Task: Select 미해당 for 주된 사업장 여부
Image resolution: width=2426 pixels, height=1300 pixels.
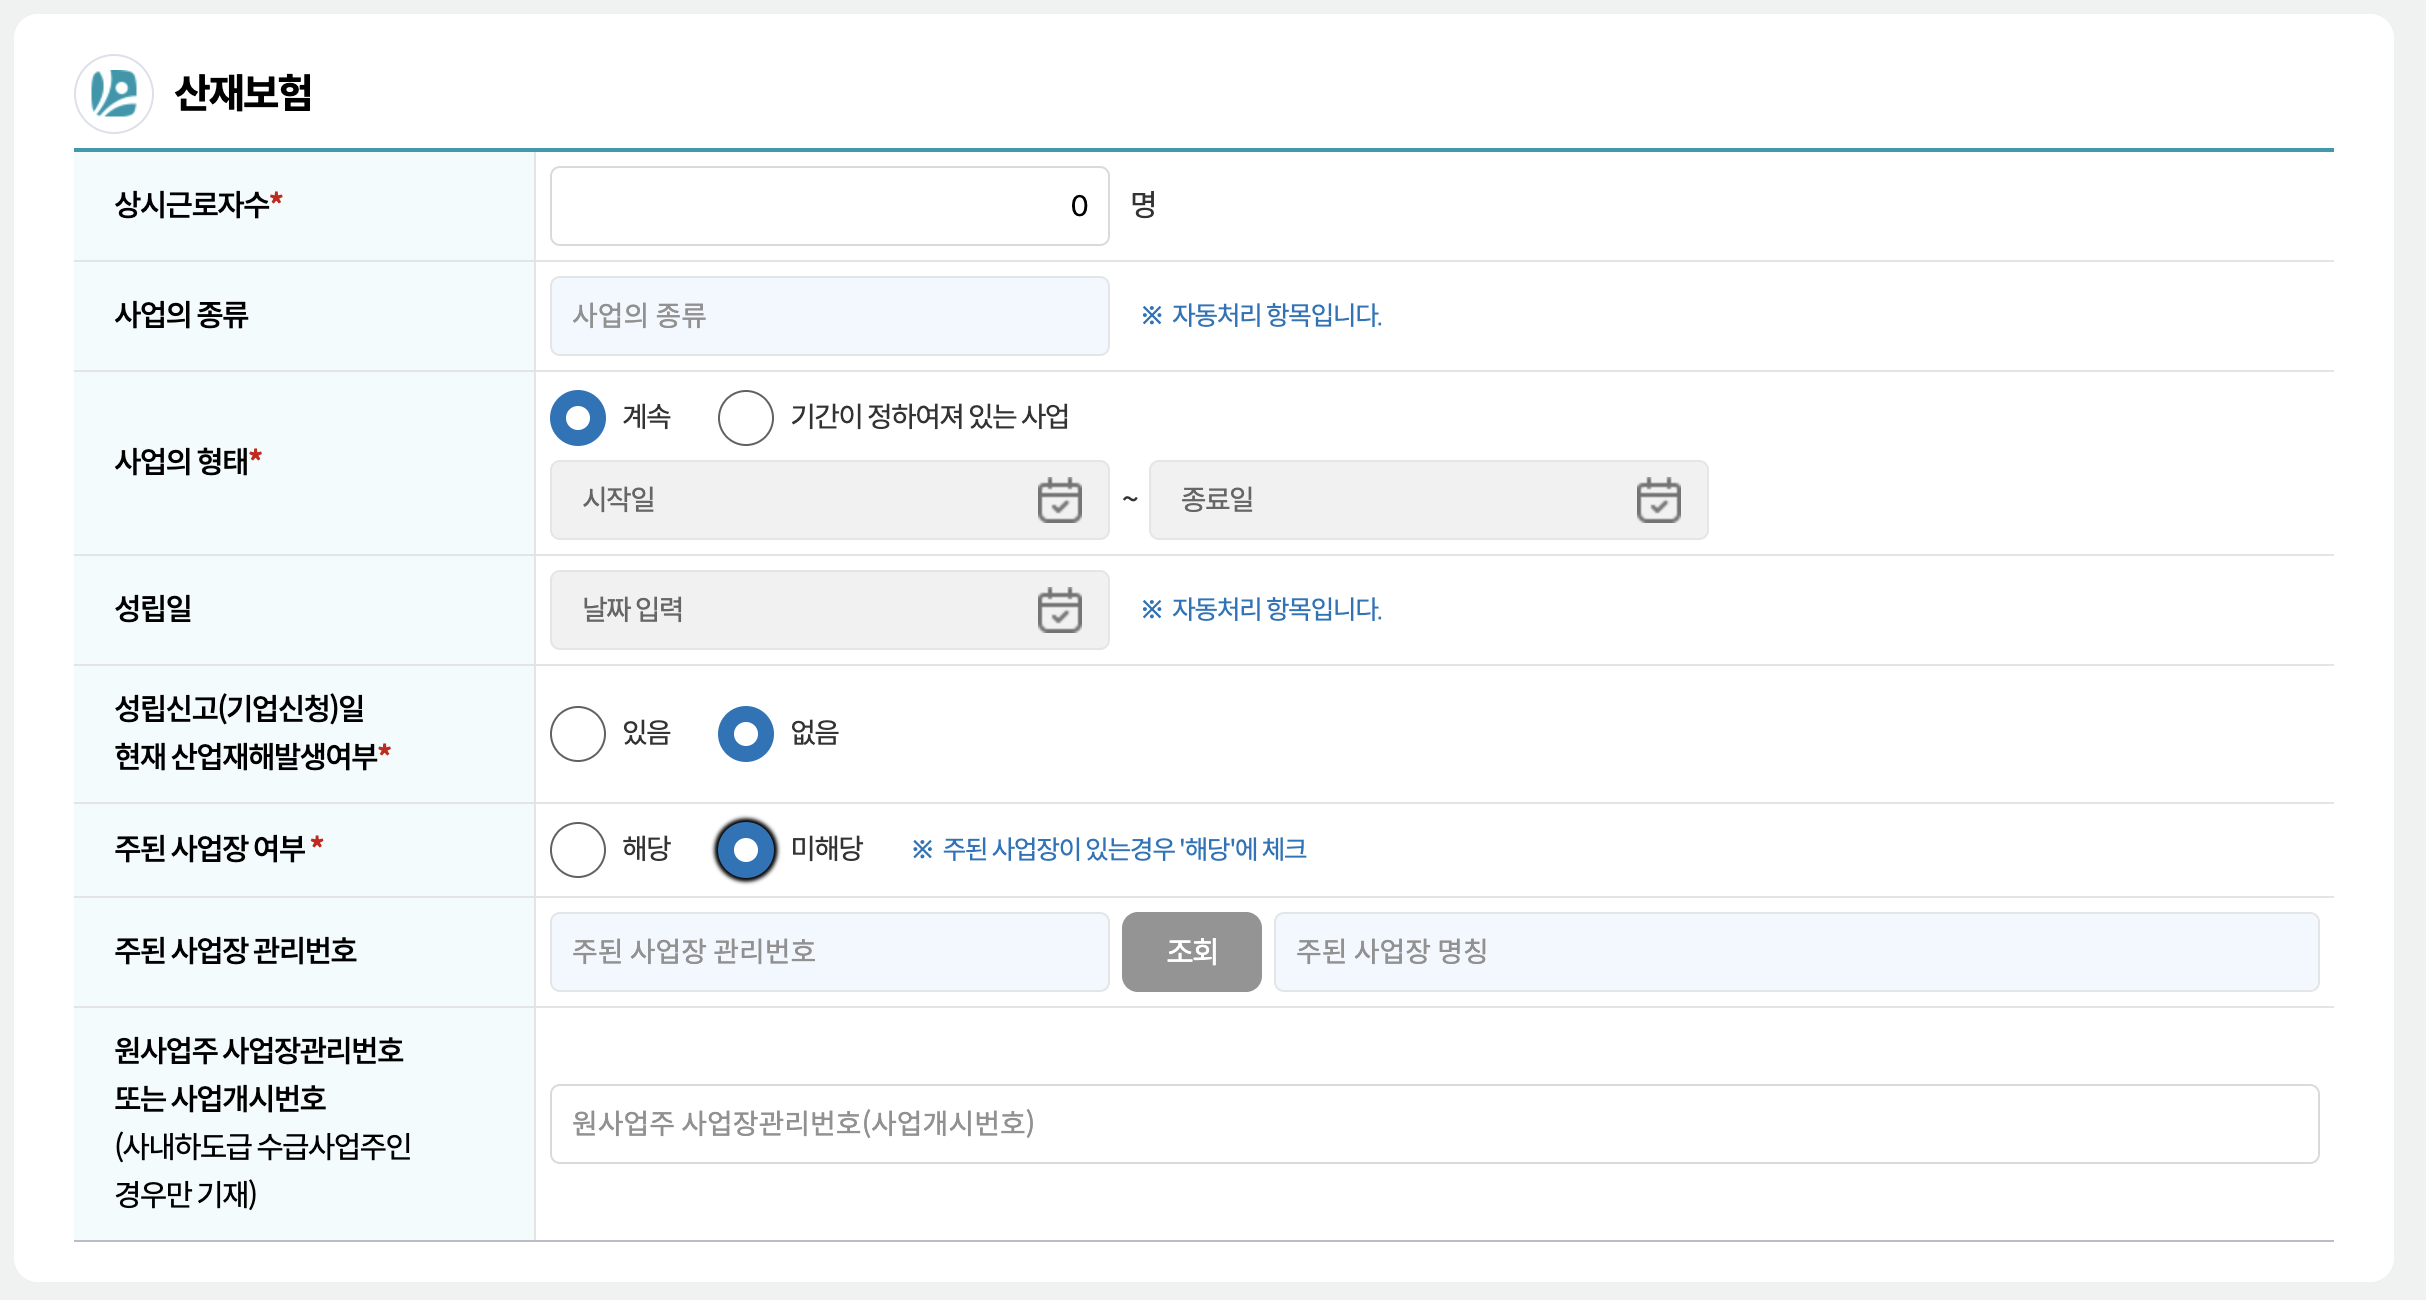Action: (x=746, y=850)
